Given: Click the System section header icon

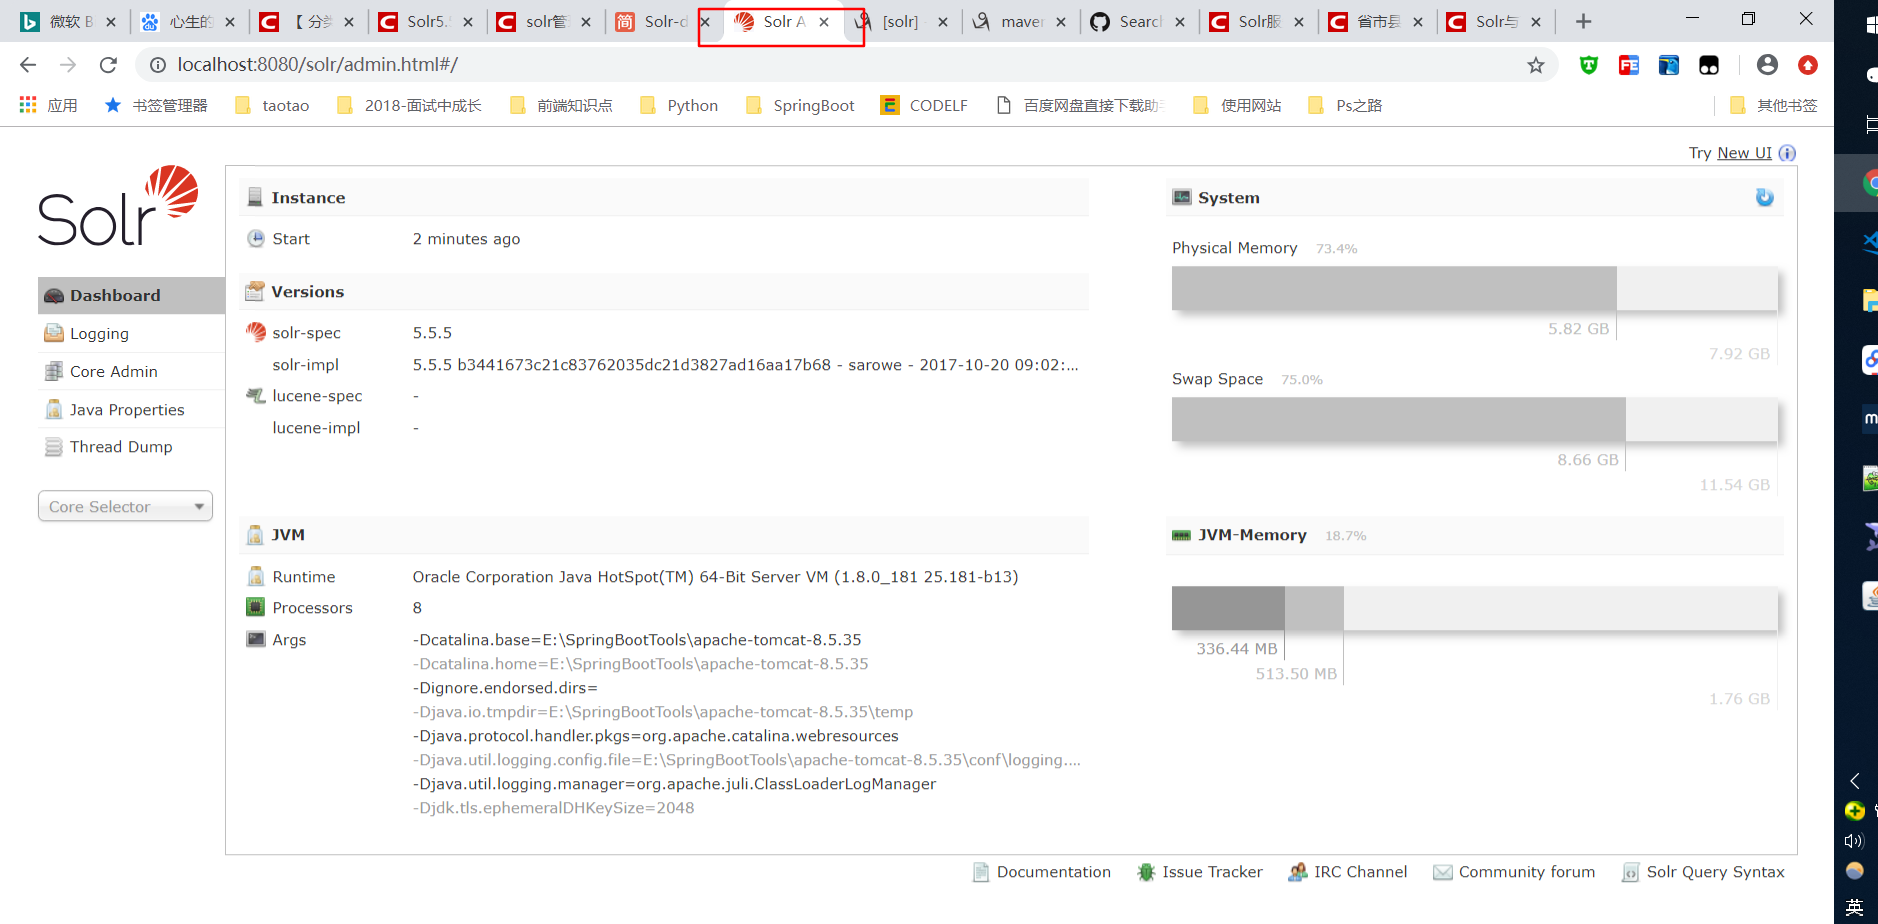Looking at the screenshot, I should tap(1182, 197).
